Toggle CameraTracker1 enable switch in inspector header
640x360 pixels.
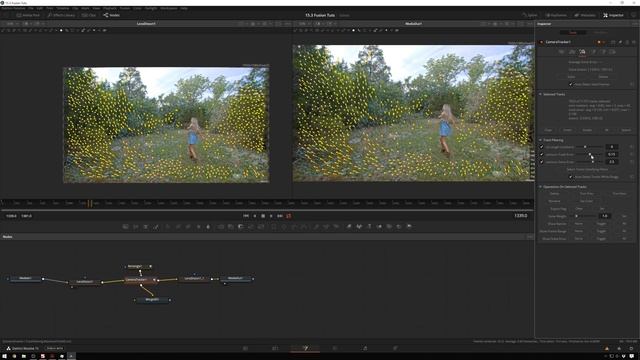point(541,42)
